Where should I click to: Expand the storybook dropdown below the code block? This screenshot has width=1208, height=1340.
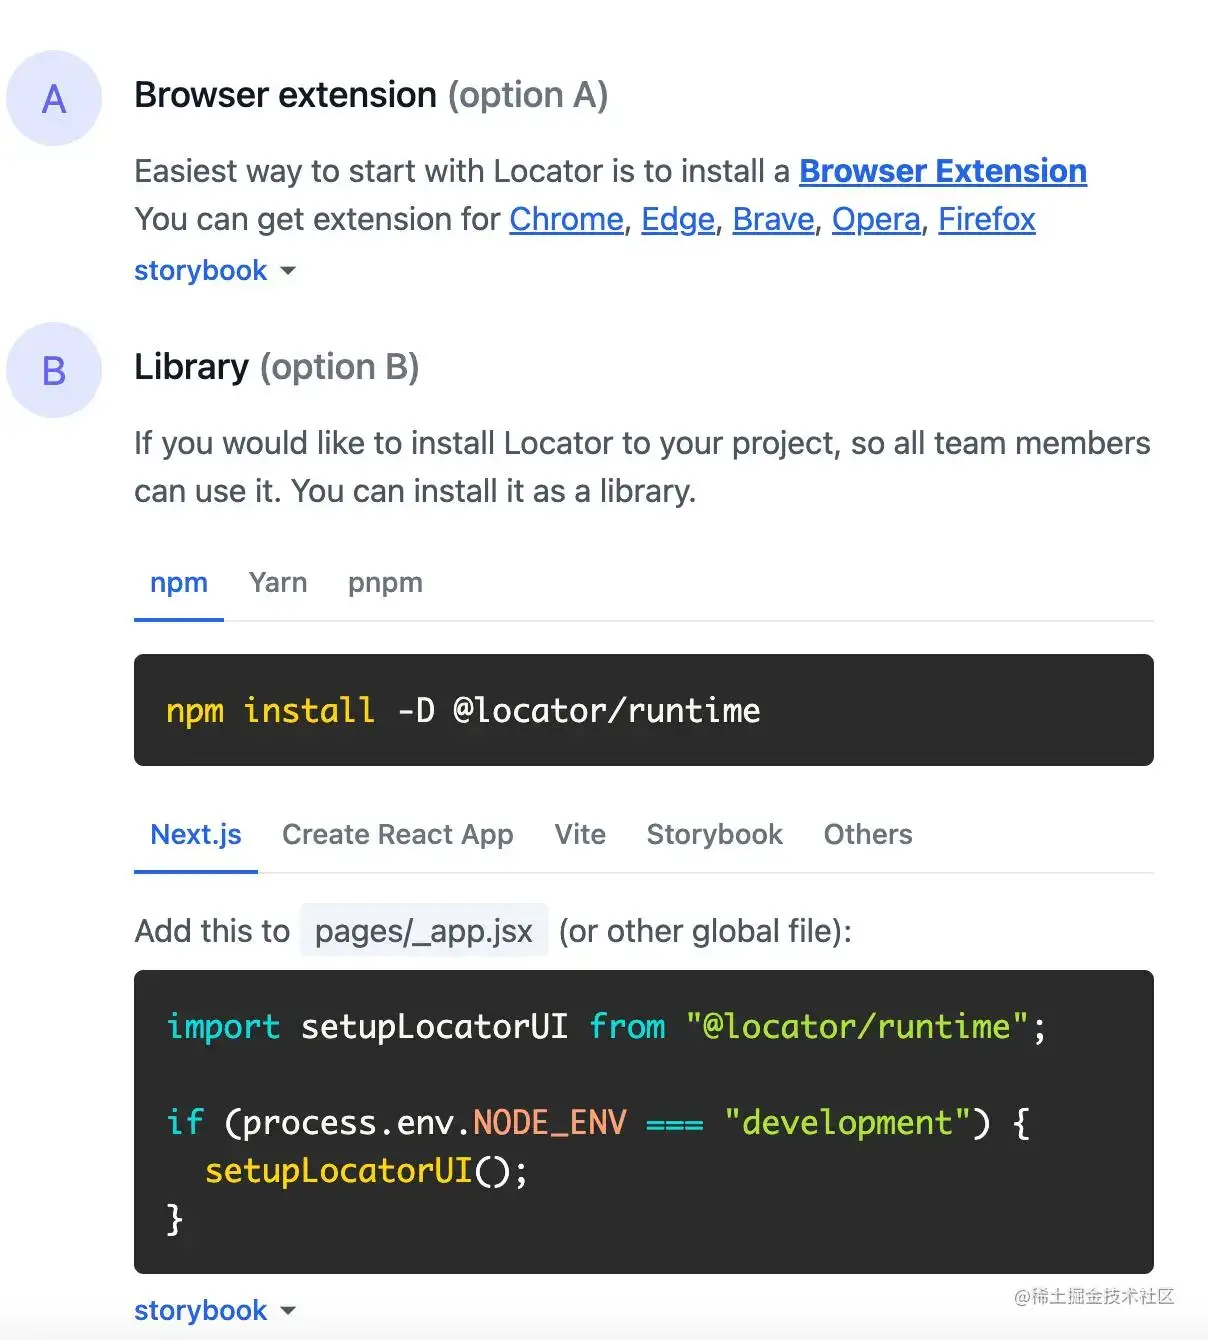pos(215,1310)
